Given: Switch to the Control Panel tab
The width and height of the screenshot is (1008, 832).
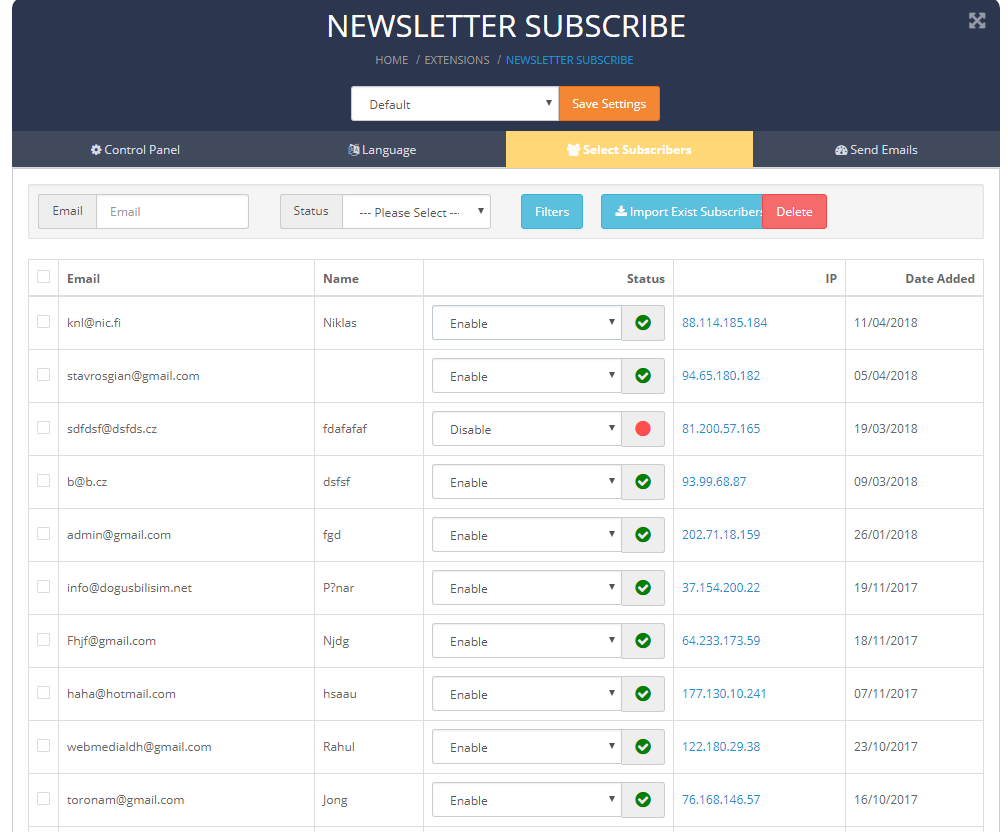Looking at the screenshot, I should pos(135,150).
